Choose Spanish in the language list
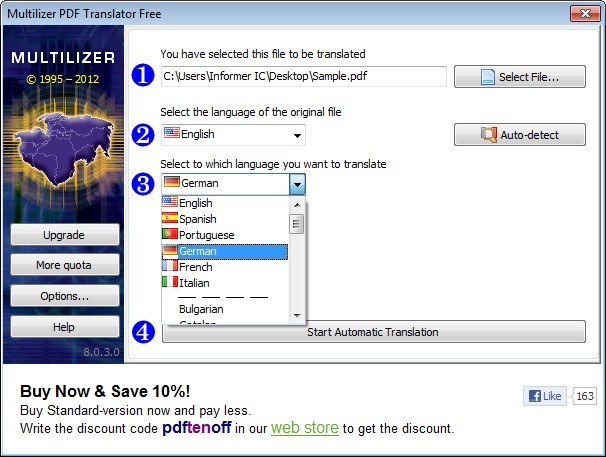Image resolution: width=606 pixels, height=457 pixels. pyautogui.click(x=225, y=219)
